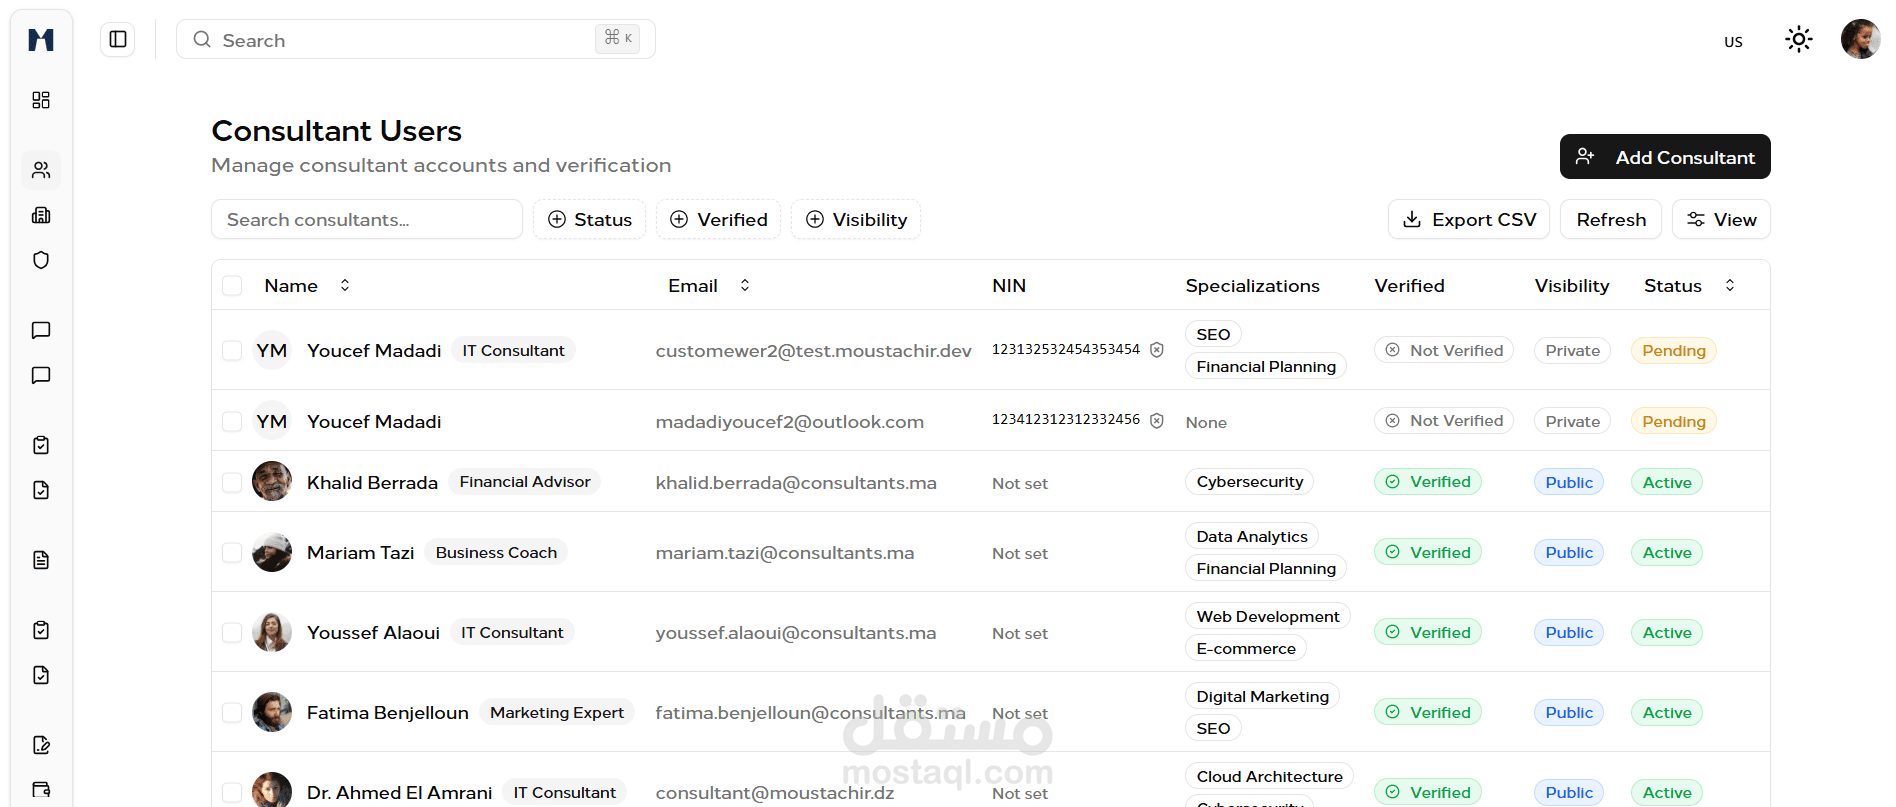This screenshot has height=807, width=1896.
Task: Click the Digital Marketing specialization tag
Action: (x=1262, y=696)
